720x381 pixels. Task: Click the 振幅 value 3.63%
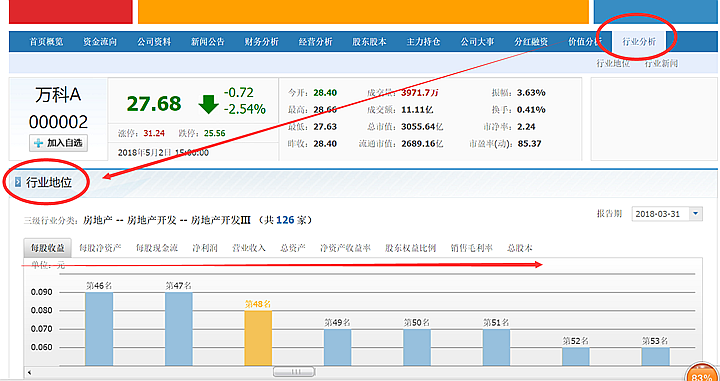pos(531,93)
